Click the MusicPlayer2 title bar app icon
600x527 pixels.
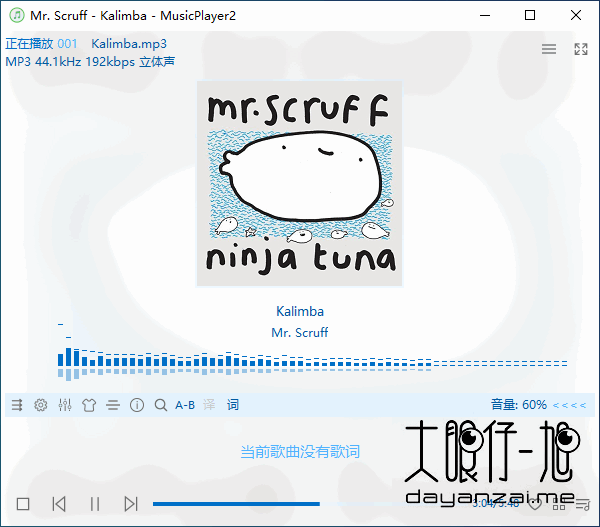17,15
